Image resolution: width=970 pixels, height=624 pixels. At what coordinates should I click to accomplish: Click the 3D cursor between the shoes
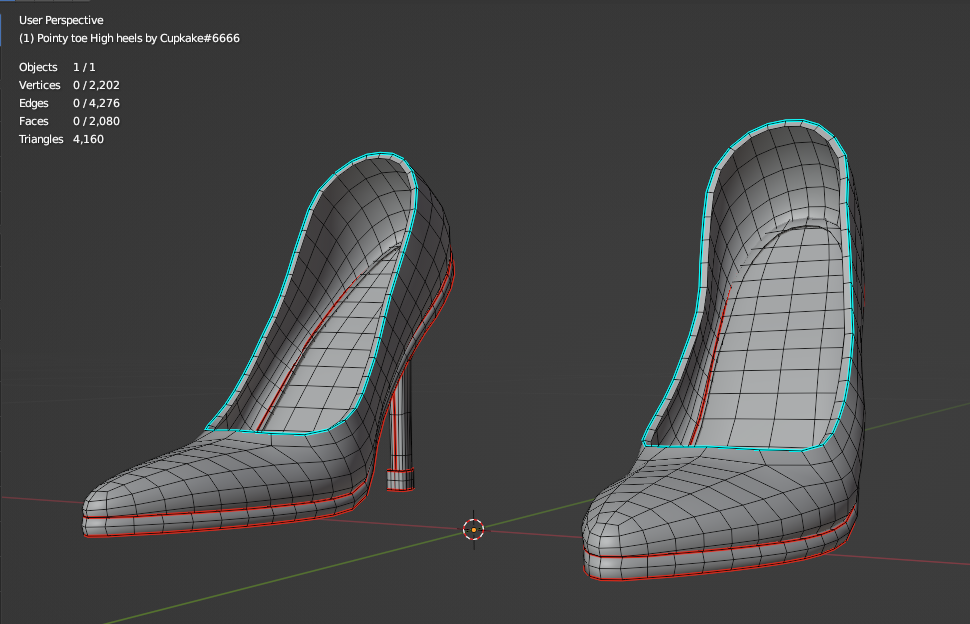473,529
